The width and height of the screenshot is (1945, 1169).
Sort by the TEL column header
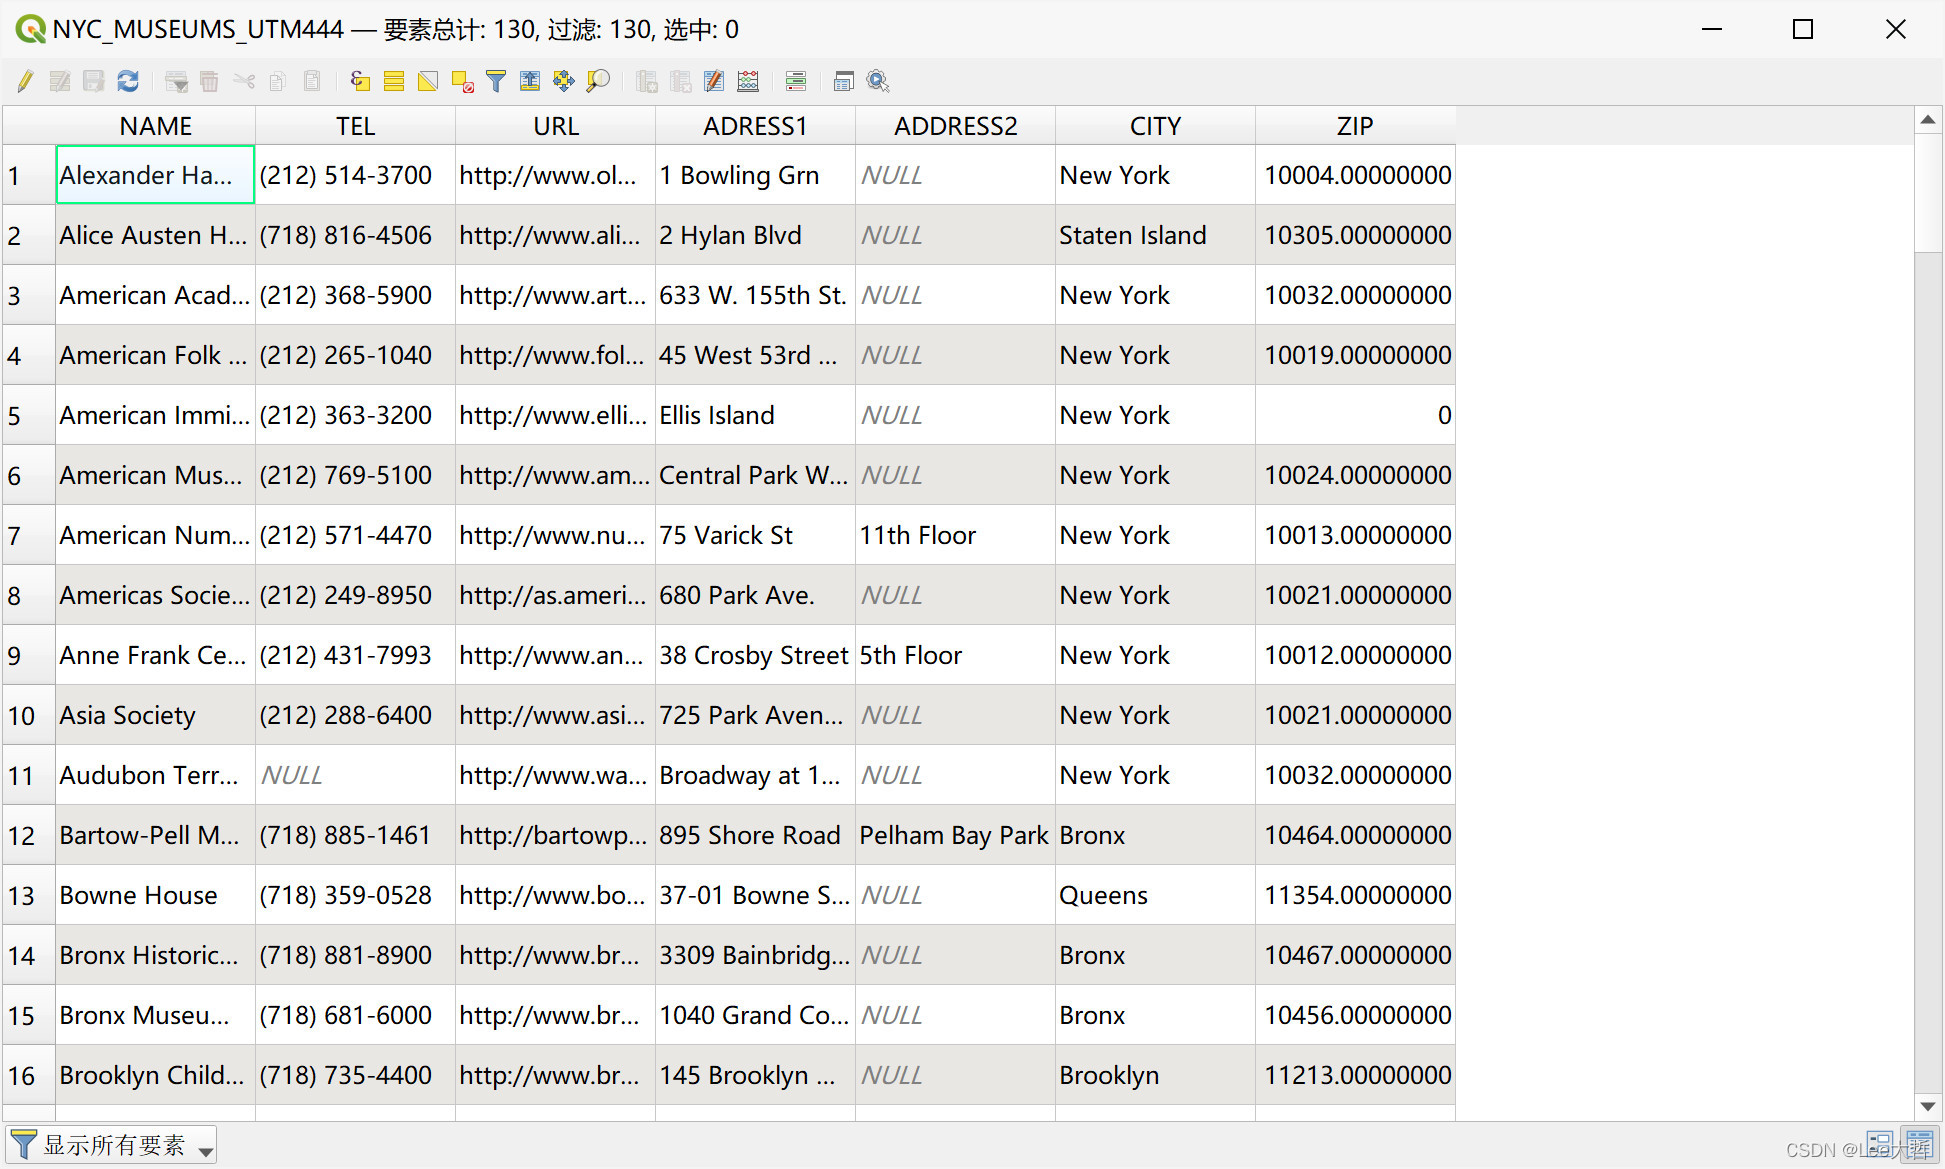click(355, 126)
